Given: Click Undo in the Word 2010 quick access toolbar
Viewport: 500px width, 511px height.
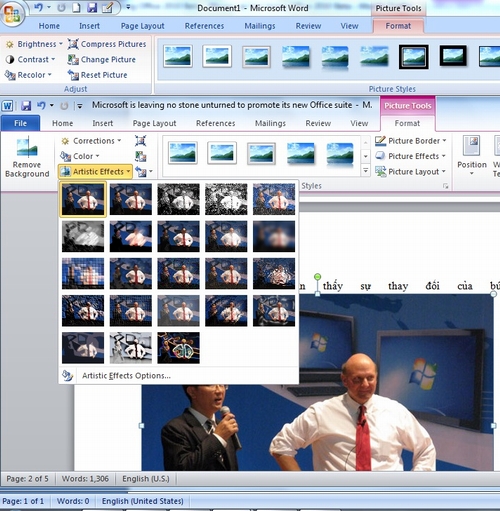Looking at the screenshot, I should (41, 106).
